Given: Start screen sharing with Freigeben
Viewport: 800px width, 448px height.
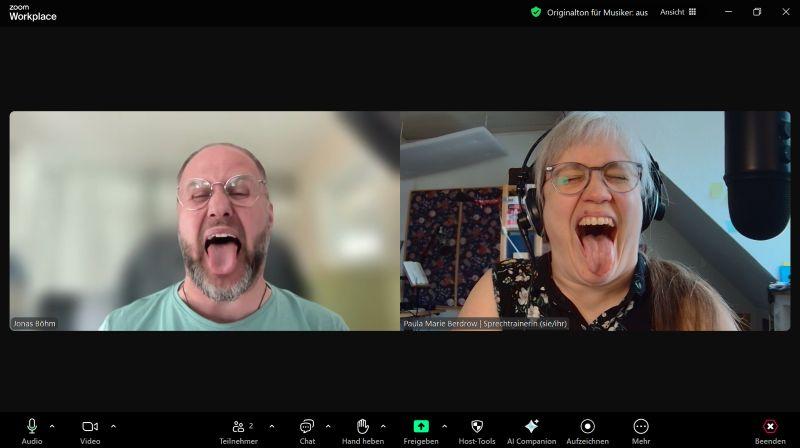Looking at the screenshot, I should coord(421,431).
